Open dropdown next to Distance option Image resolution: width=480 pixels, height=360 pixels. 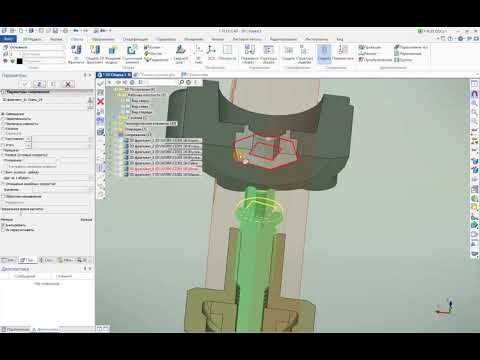click(x=29, y=139)
